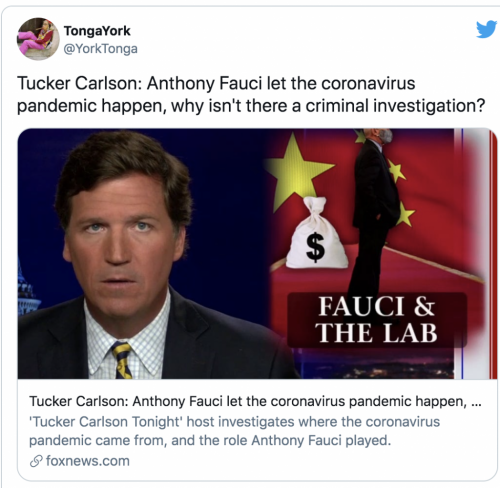Image resolution: width=500 pixels, height=488 pixels.
Task: Click the link chain icon beside foxnews.com
Action: (36, 461)
